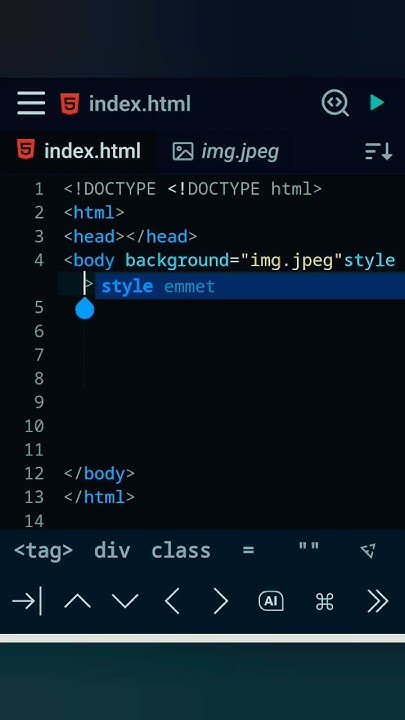
Task: Select the style emmet suggestion
Action: click(x=250, y=286)
